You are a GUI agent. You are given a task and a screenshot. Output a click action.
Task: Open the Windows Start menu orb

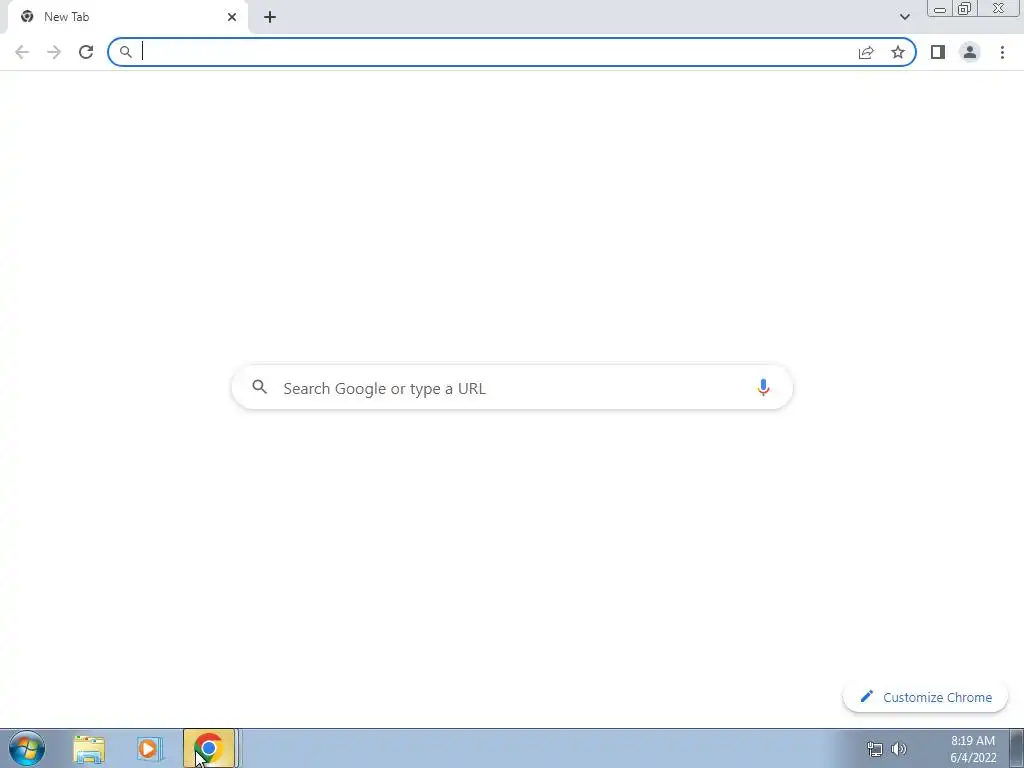point(27,748)
